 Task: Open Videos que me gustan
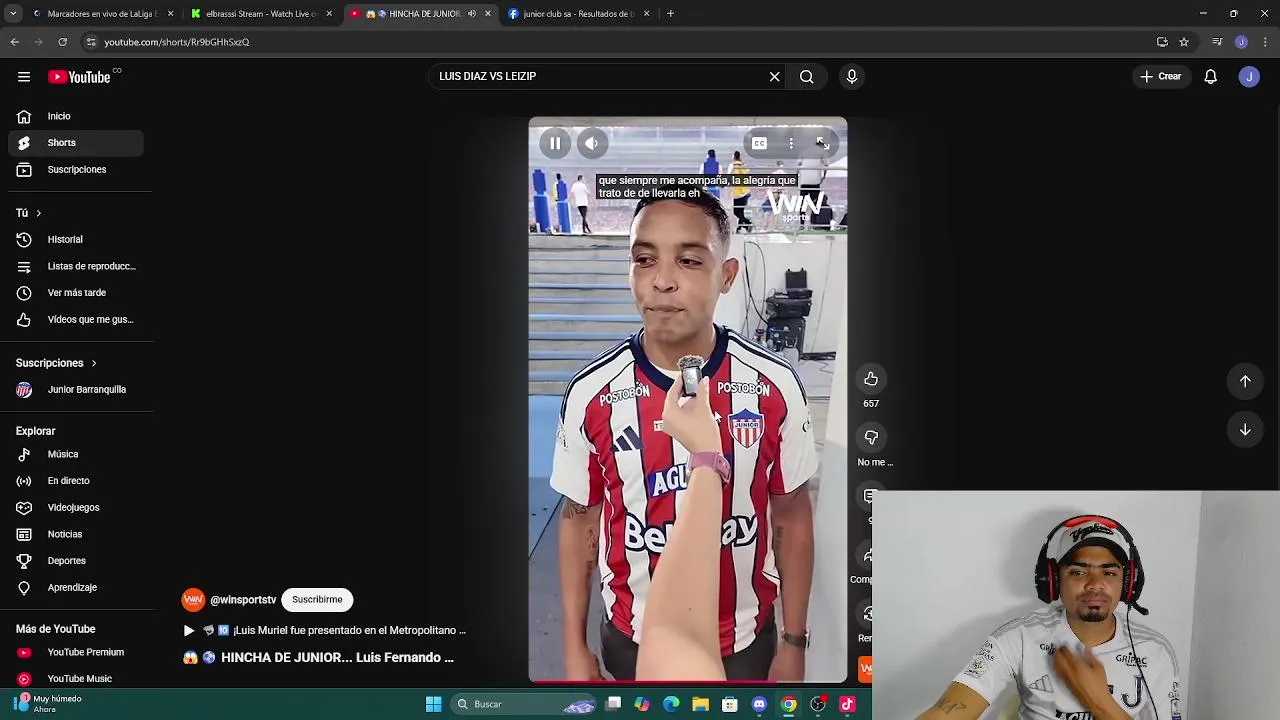76,320
